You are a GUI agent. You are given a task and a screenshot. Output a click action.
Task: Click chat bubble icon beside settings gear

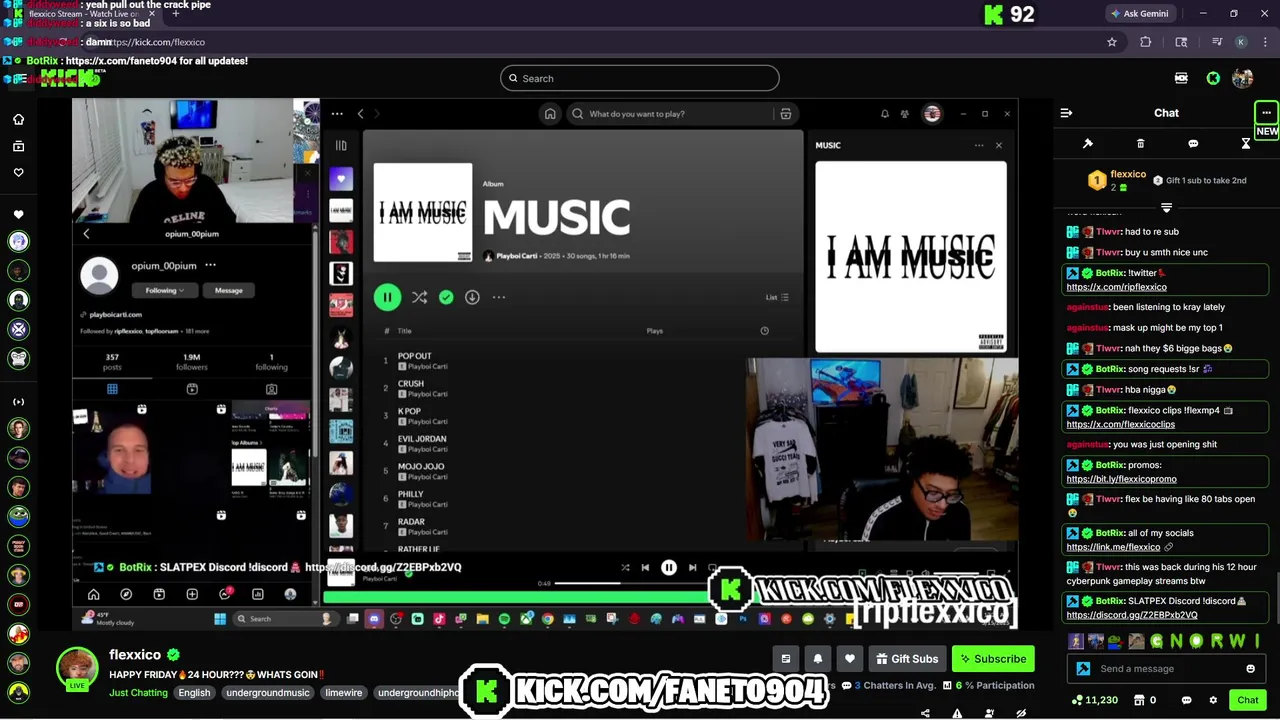pos(1186,700)
